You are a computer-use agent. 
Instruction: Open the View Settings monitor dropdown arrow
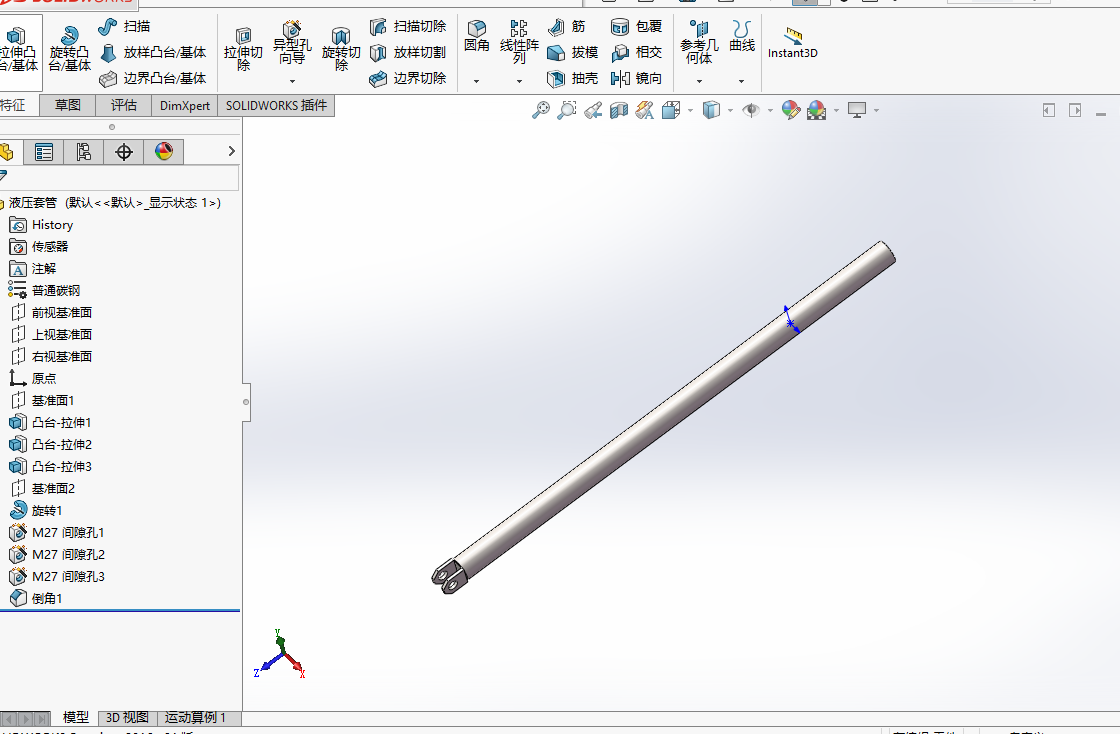tap(876, 111)
